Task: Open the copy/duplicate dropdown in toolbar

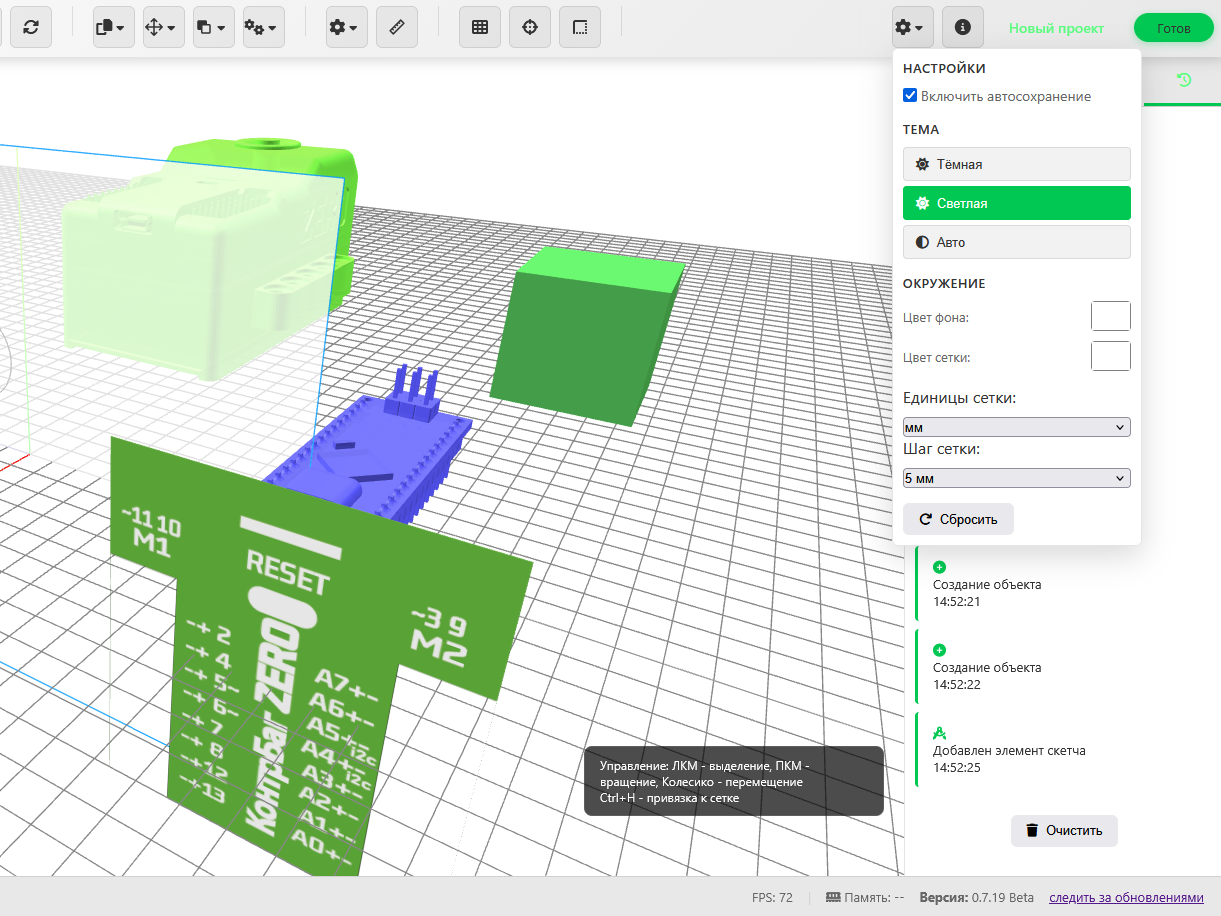Action: click(114, 27)
